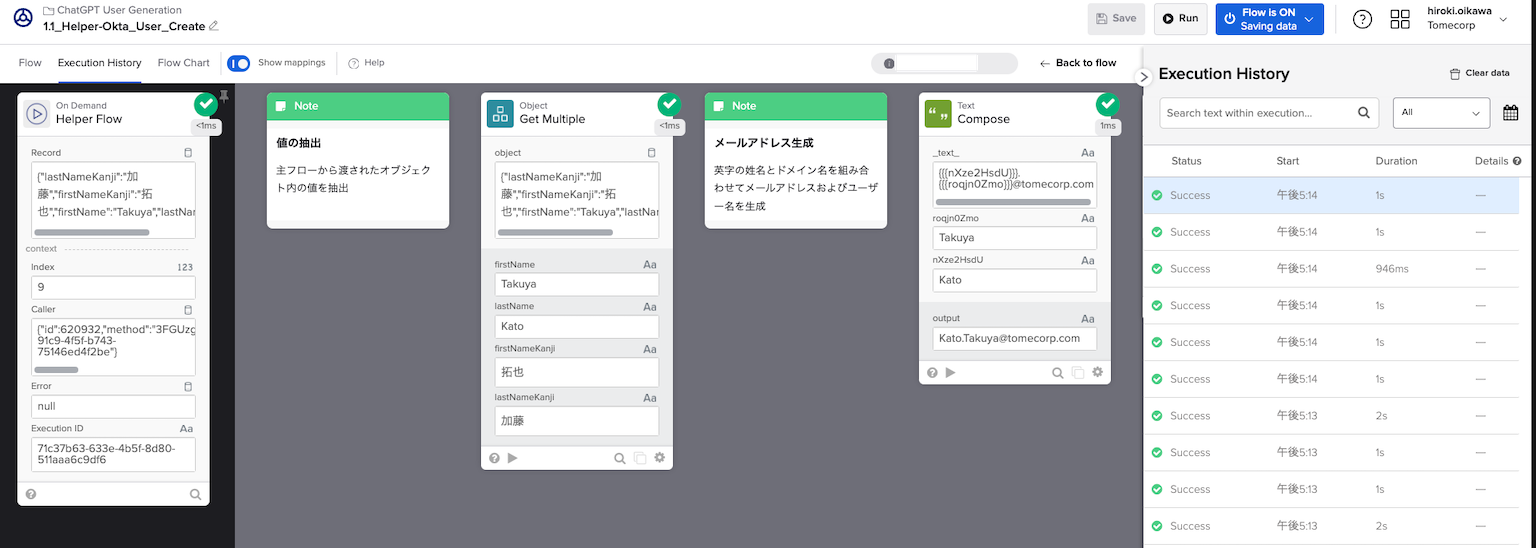Viewport: 1536px width, 548px height.
Task: Click the search icon on Get Multiple card
Action: pos(620,458)
